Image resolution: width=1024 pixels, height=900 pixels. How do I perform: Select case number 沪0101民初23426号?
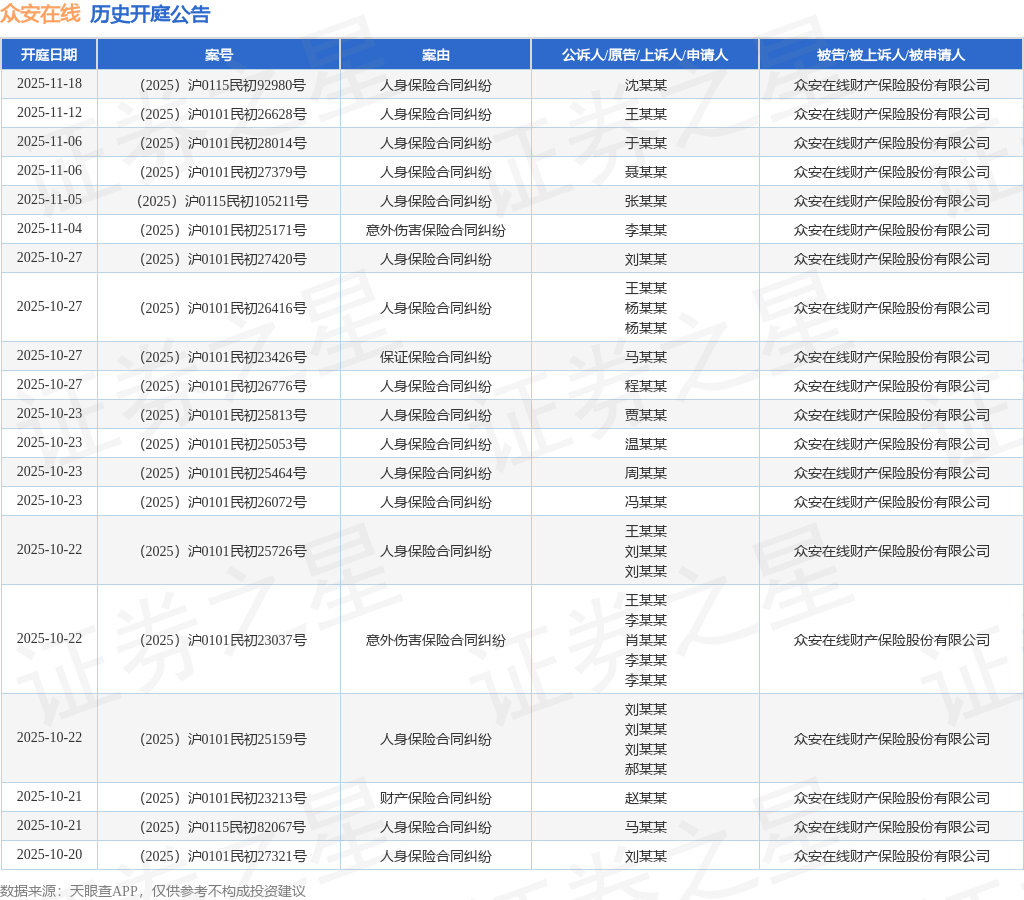[247, 357]
